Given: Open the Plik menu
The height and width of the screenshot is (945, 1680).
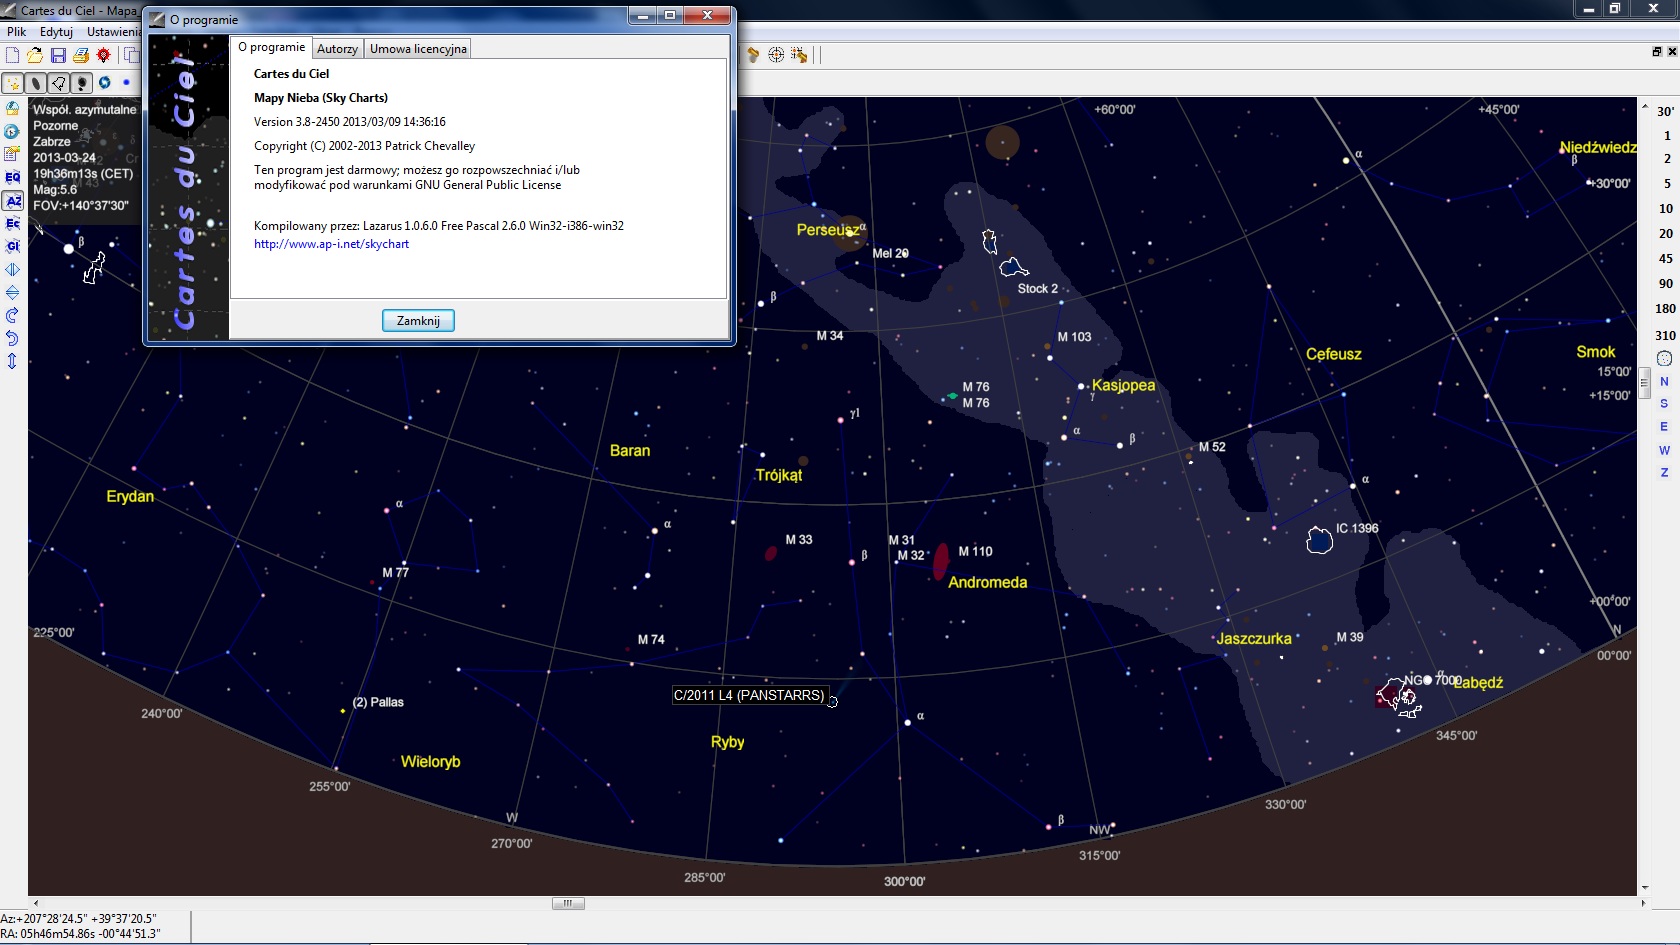Looking at the screenshot, I should pyautogui.click(x=16, y=32).
